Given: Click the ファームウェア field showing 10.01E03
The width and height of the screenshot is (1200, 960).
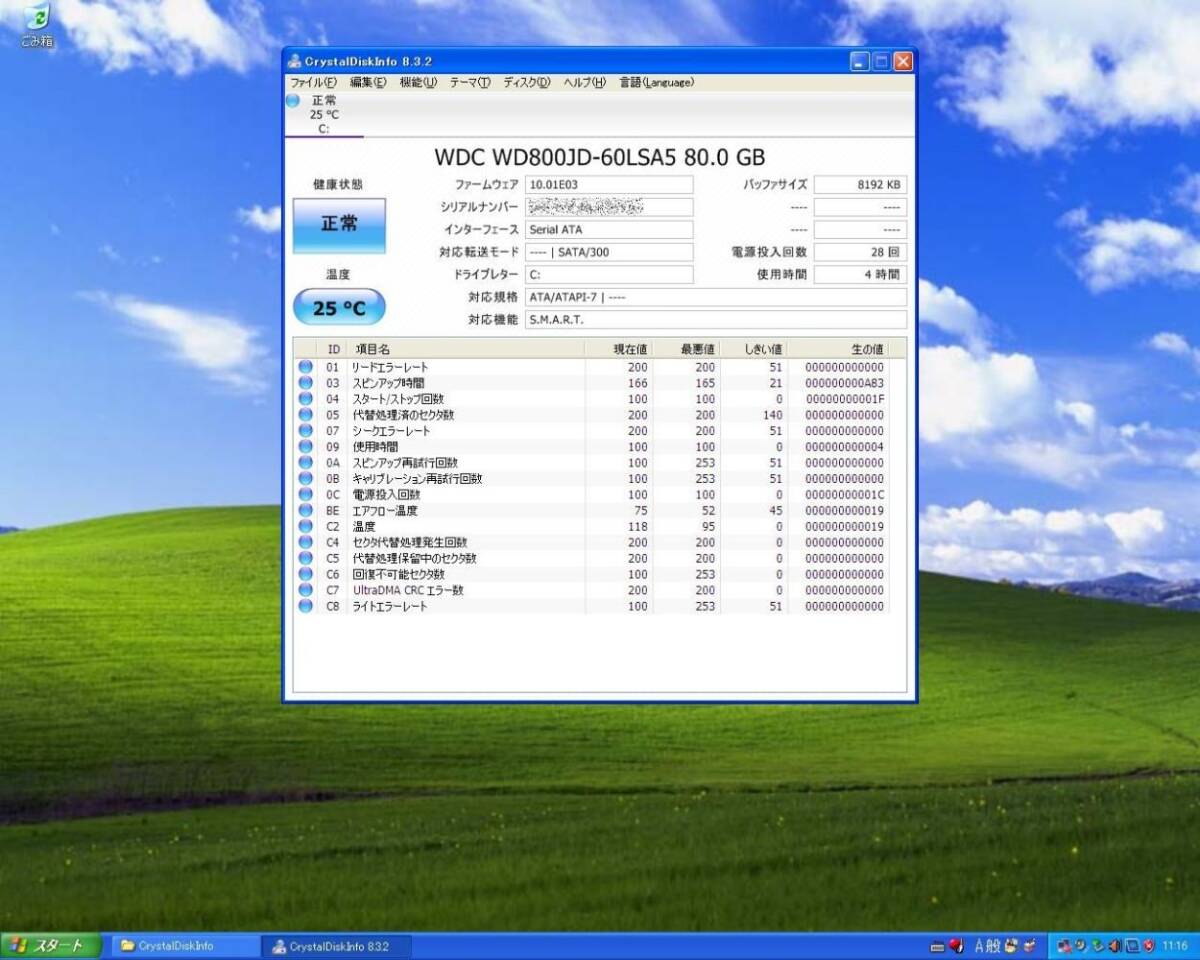Looking at the screenshot, I should [x=609, y=185].
